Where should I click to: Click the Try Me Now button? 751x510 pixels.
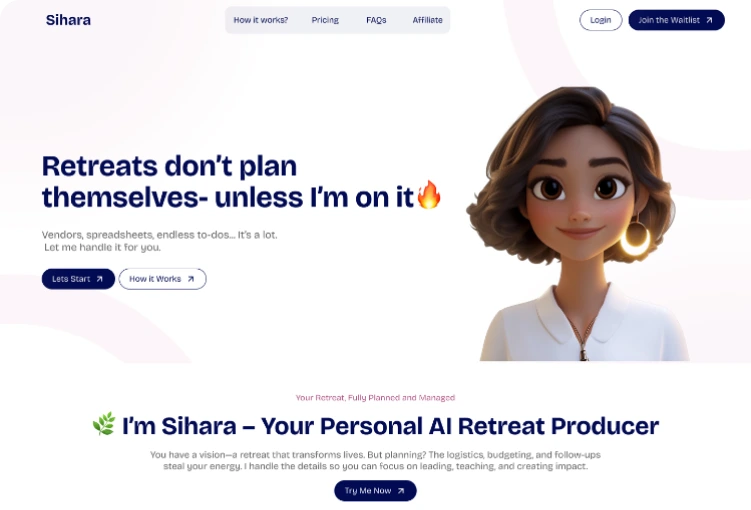pyautogui.click(x=376, y=491)
